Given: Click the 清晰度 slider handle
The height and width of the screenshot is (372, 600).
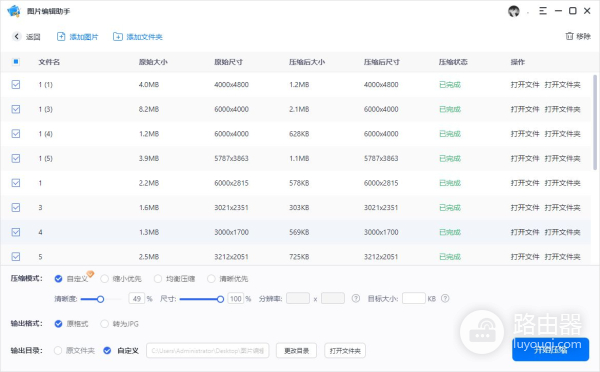Looking at the screenshot, I should [x=100, y=299].
